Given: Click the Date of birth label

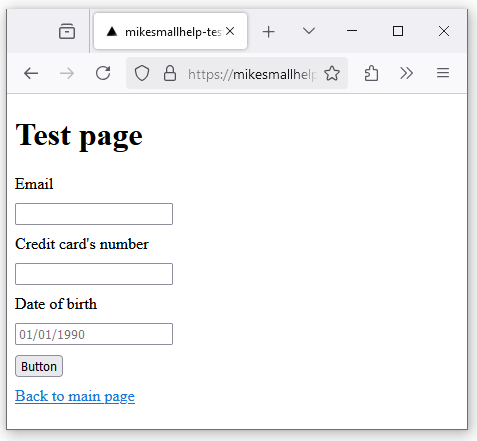Looking at the screenshot, I should (56, 304).
